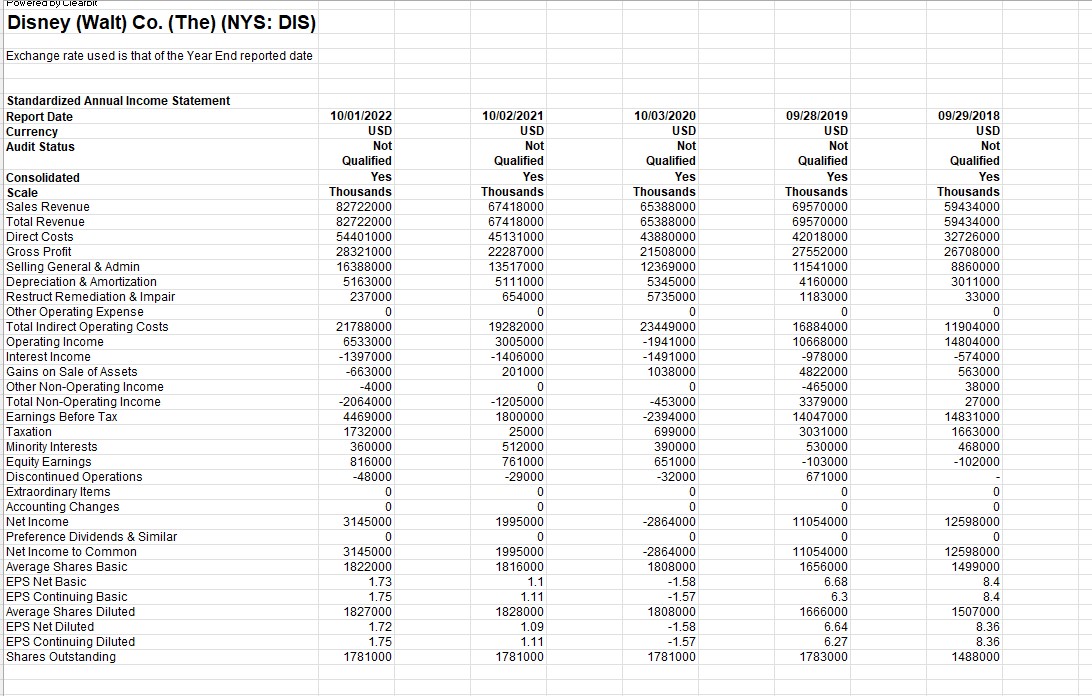Click the 2020 gross profit value 21508000
The width and height of the screenshot is (1092, 696).
(668, 252)
